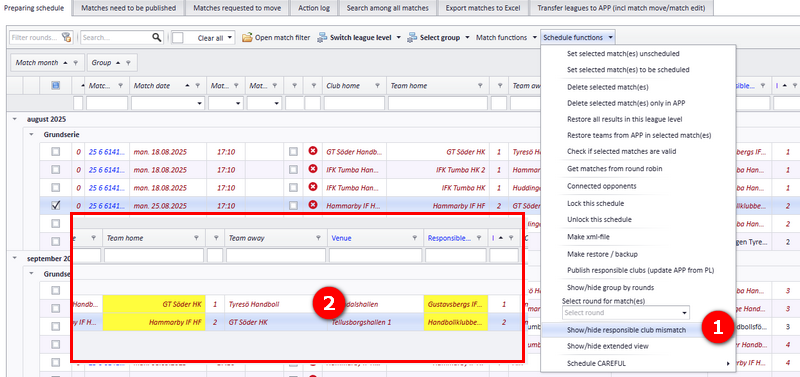Switch to Matches need to be published tab
800x377 pixels.
pos(129,8)
